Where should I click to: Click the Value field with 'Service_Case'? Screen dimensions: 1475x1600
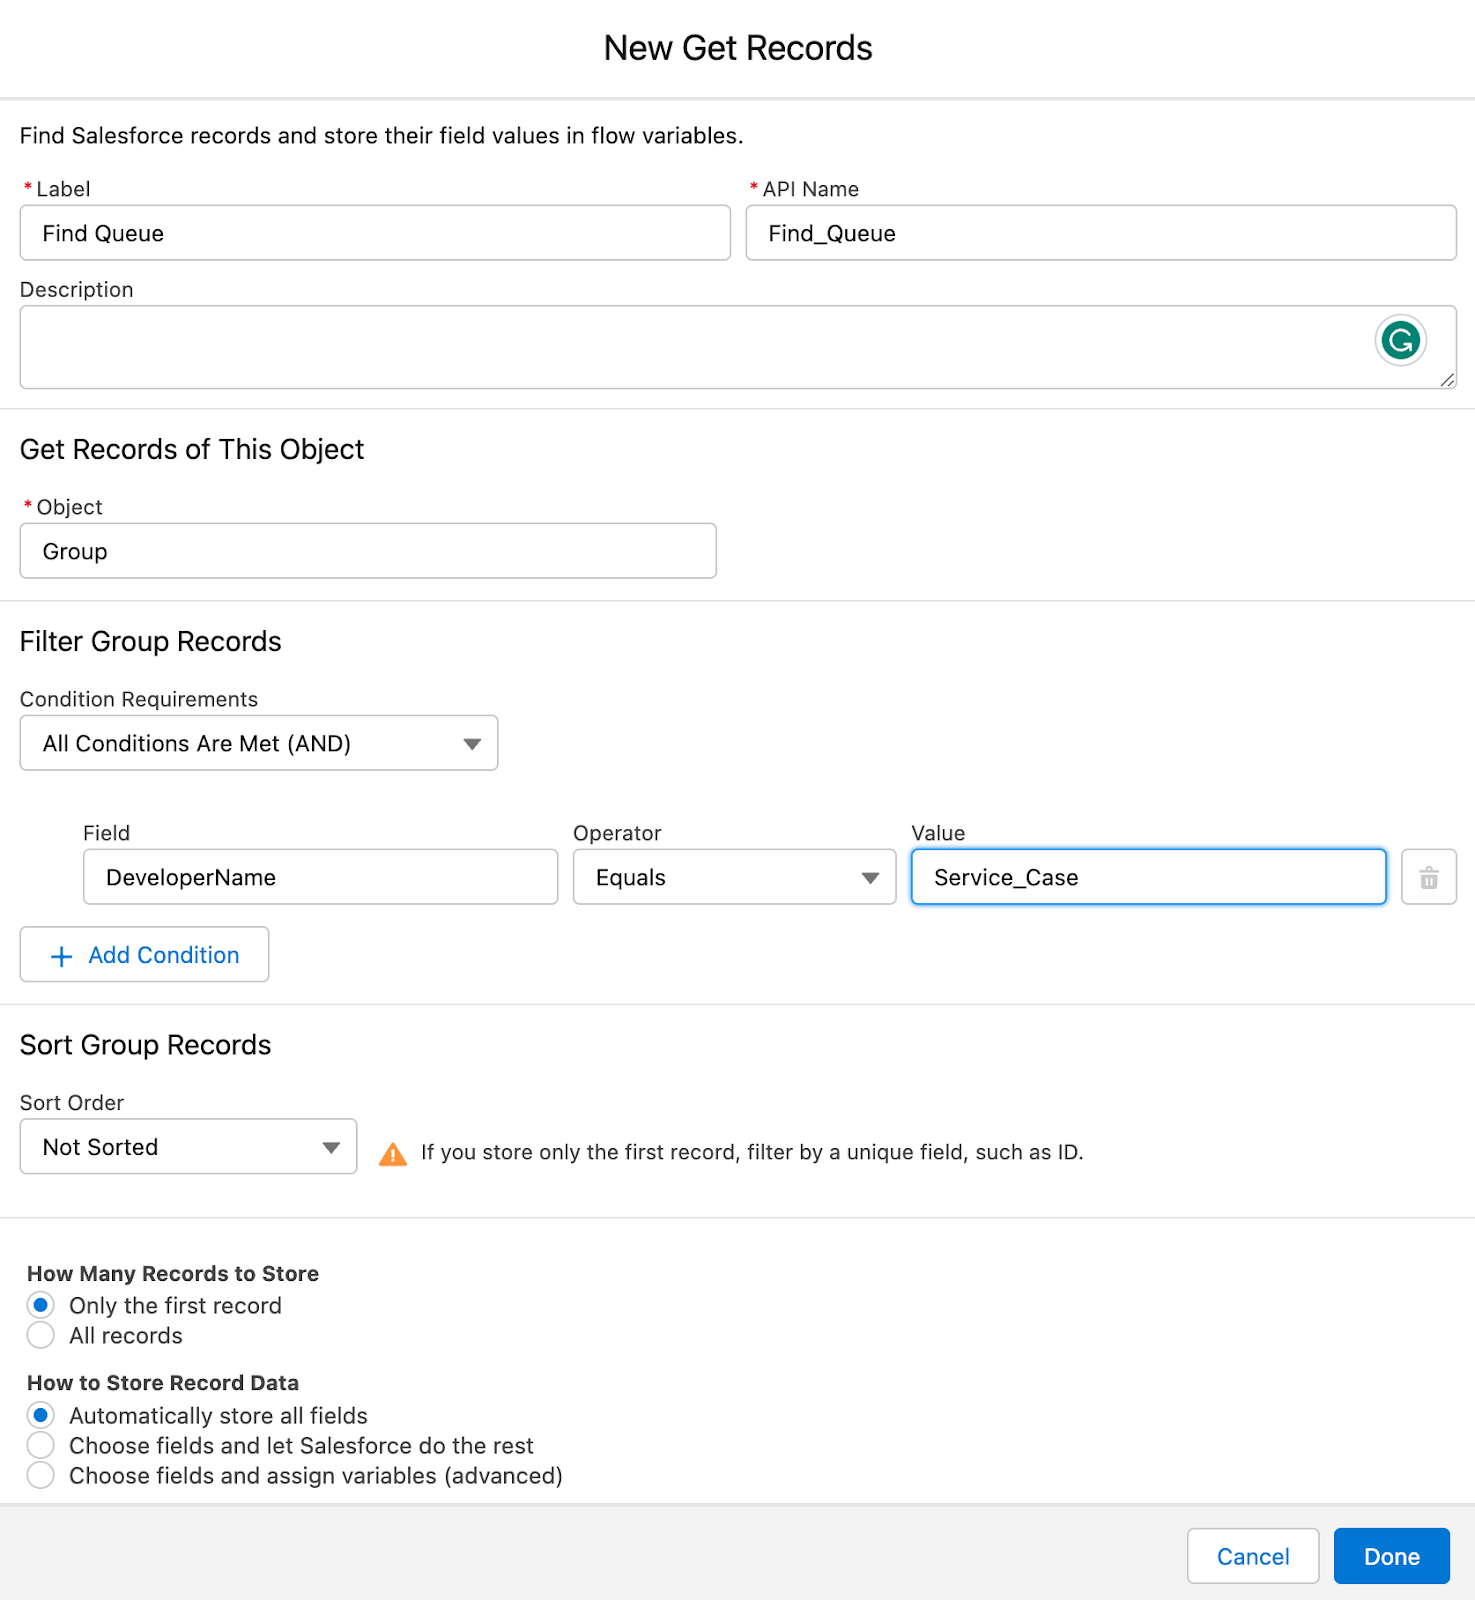tap(1147, 878)
